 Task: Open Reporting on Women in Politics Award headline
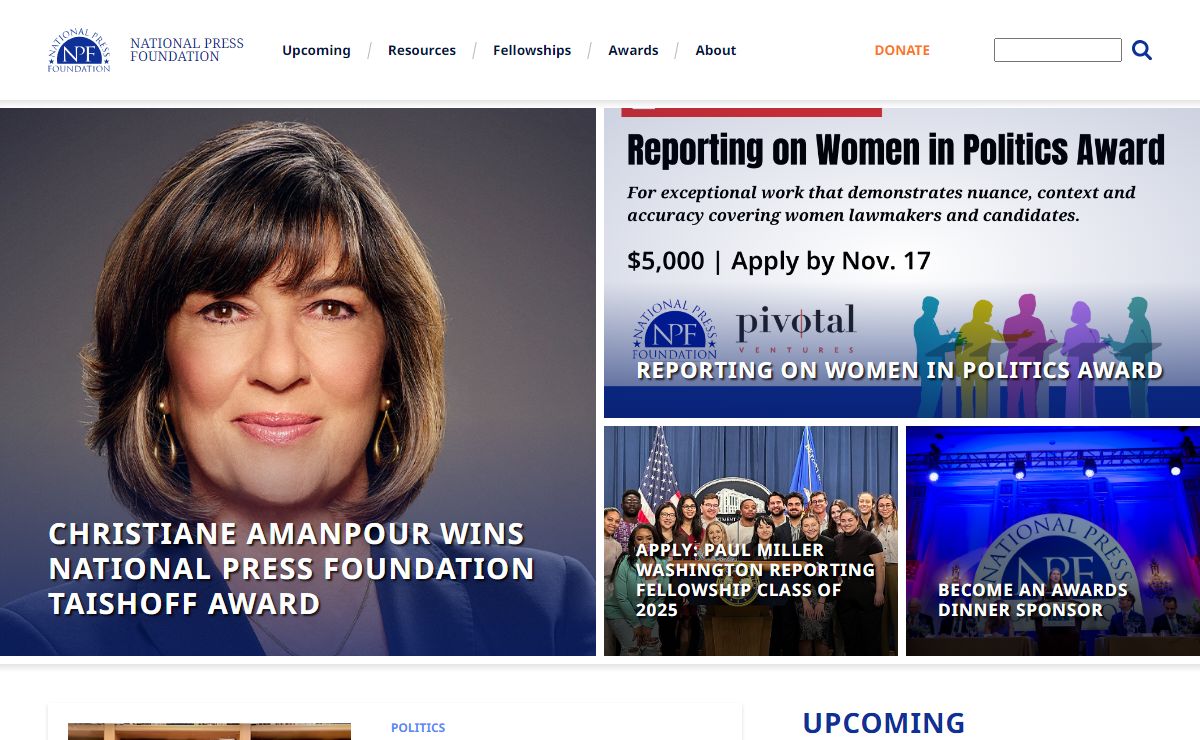tap(899, 370)
